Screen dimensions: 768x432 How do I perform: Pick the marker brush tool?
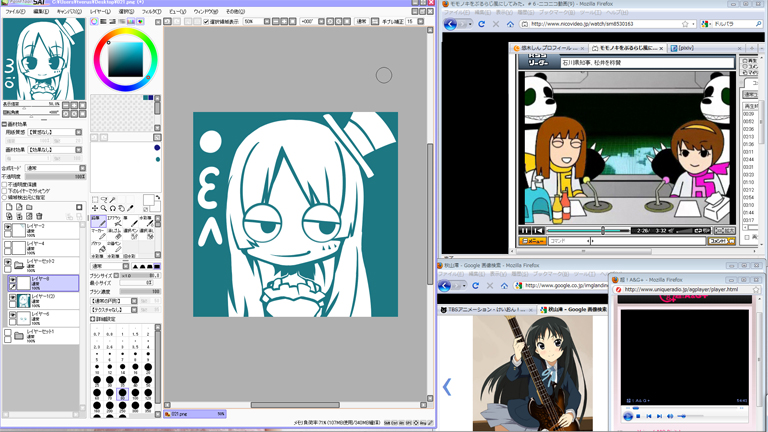(x=98, y=235)
